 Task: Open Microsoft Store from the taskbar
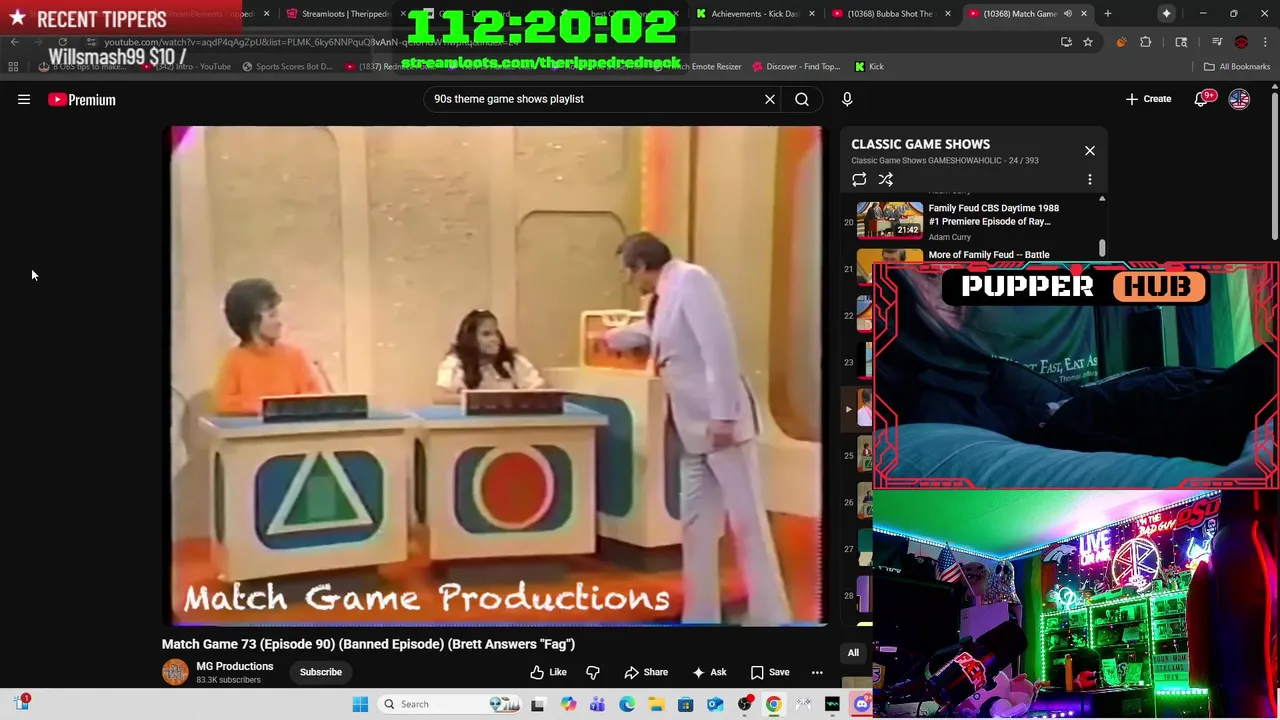686,704
